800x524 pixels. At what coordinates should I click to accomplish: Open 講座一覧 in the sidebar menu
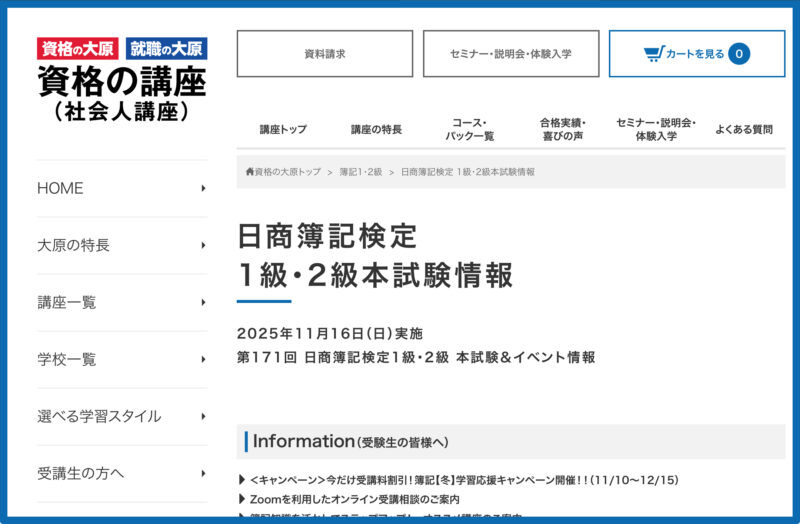coord(122,303)
